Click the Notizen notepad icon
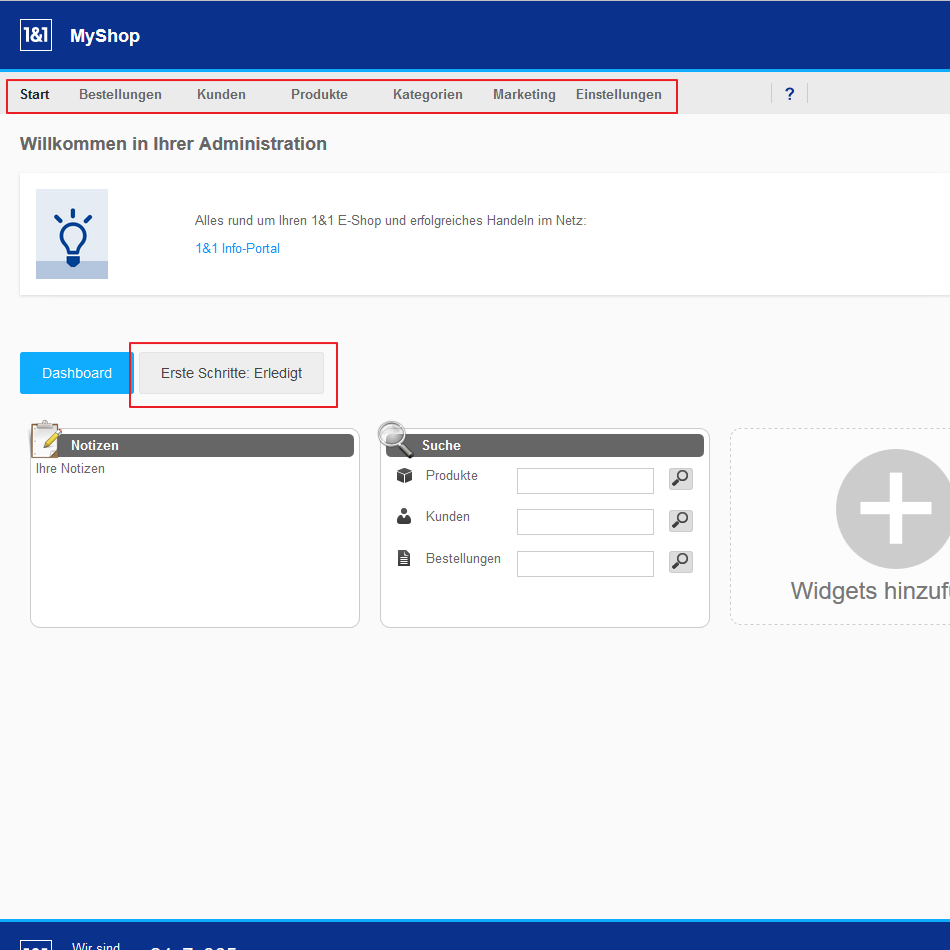950x950 pixels. 46,439
